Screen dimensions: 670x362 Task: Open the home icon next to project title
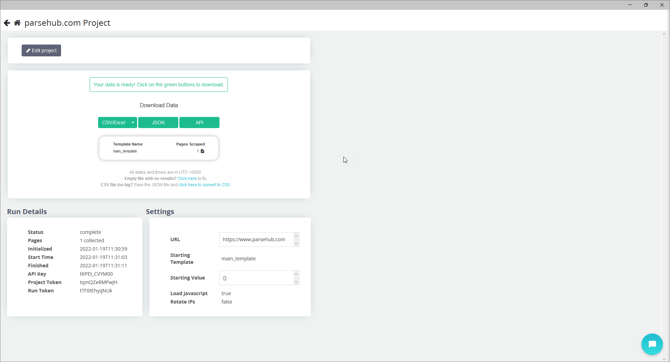pyautogui.click(x=17, y=23)
